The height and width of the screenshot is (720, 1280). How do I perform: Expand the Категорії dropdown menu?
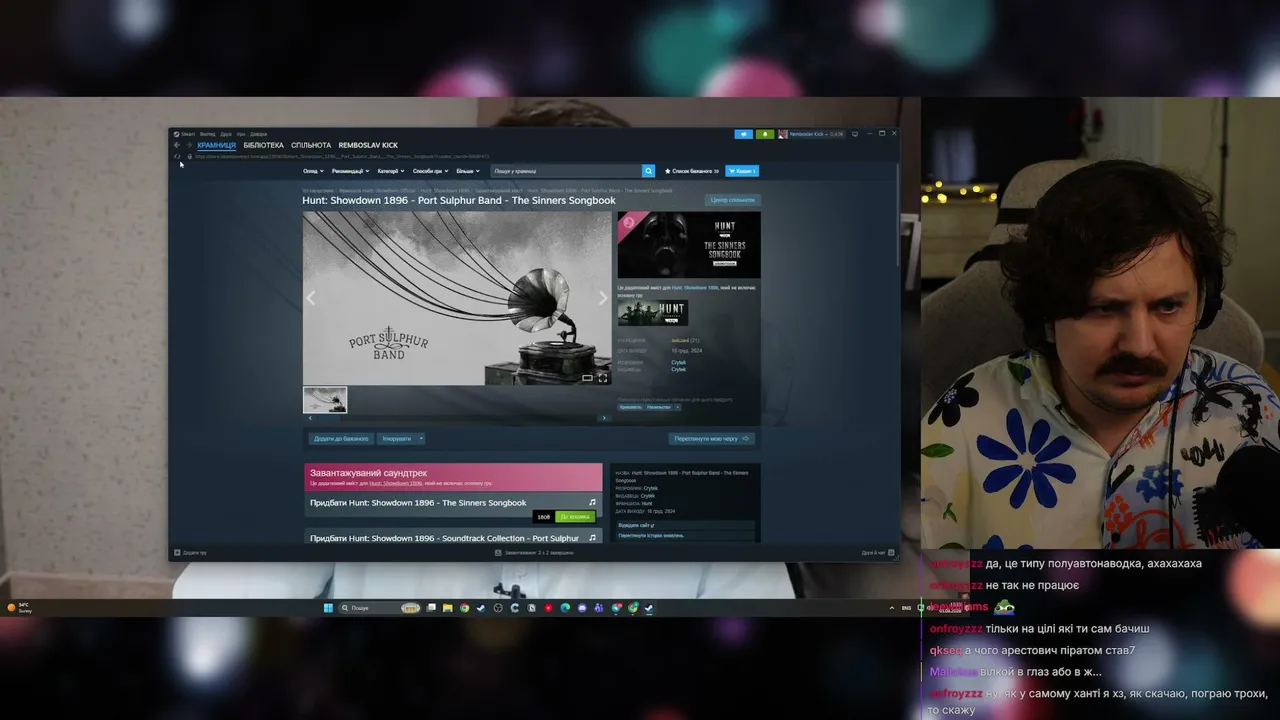tap(391, 171)
